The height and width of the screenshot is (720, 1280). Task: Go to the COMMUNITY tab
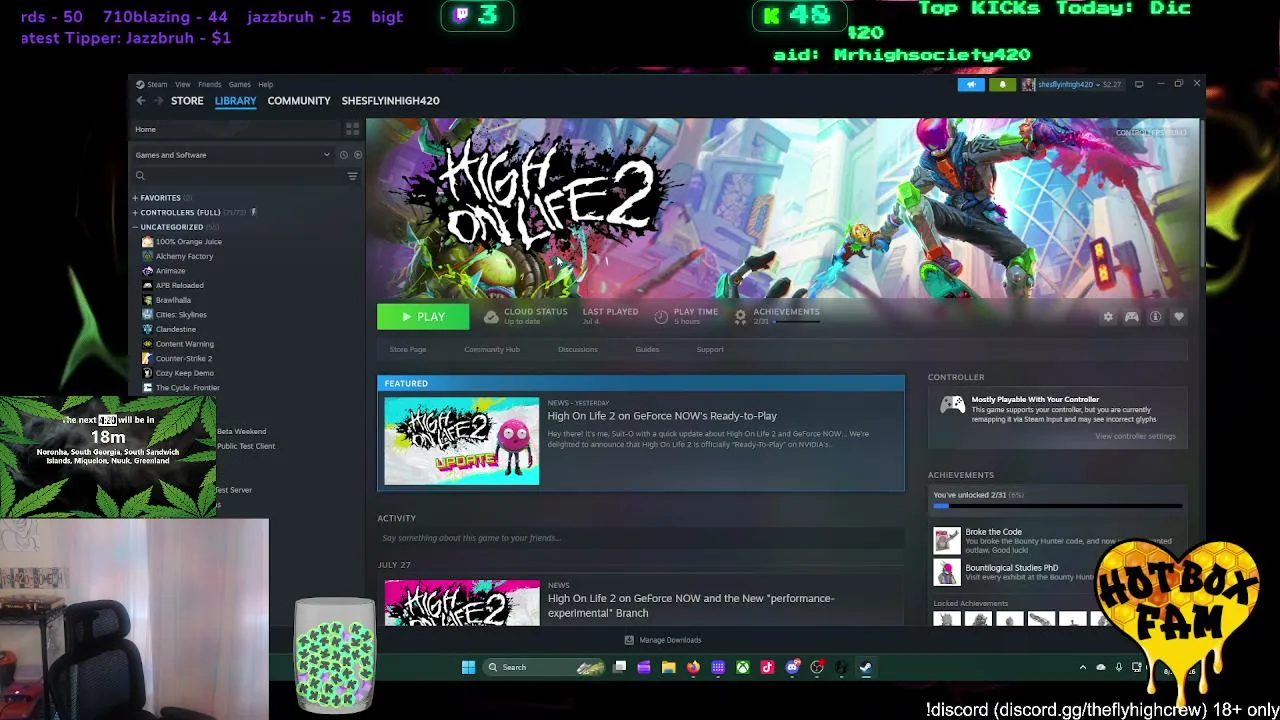pos(299,101)
